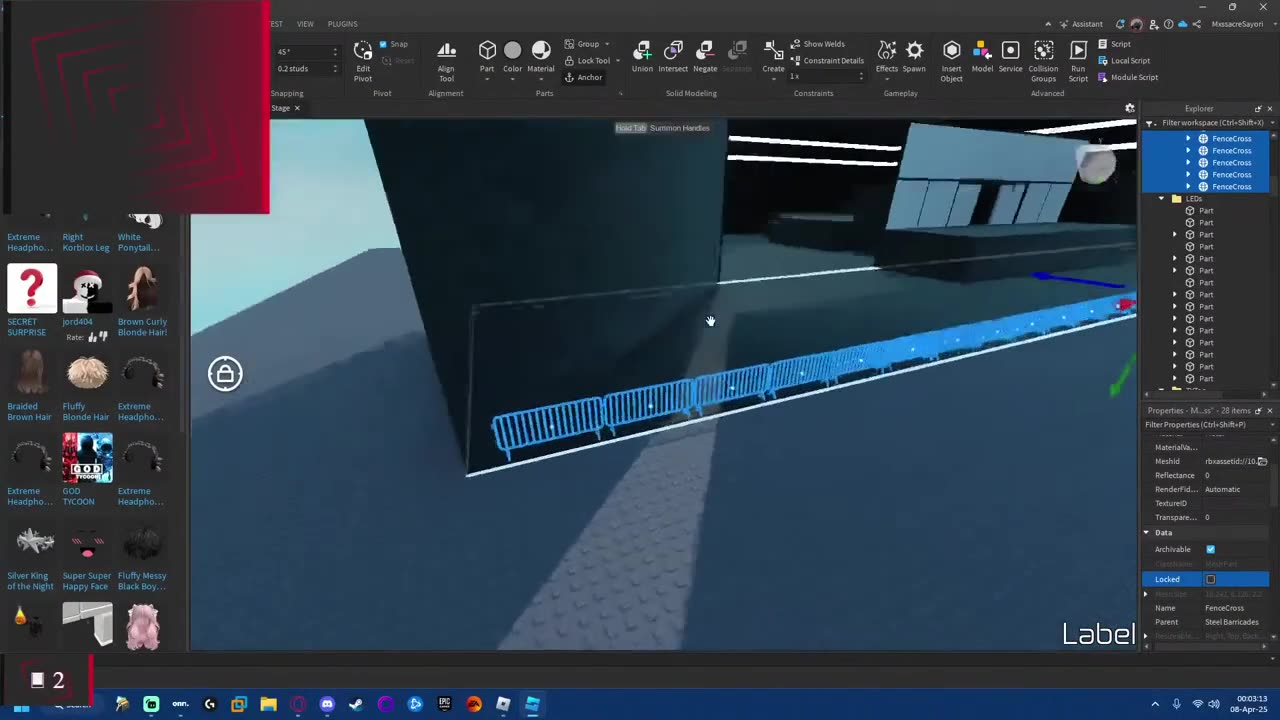Close the Stage tab
The height and width of the screenshot is (720, 1280).
(297, 108)
